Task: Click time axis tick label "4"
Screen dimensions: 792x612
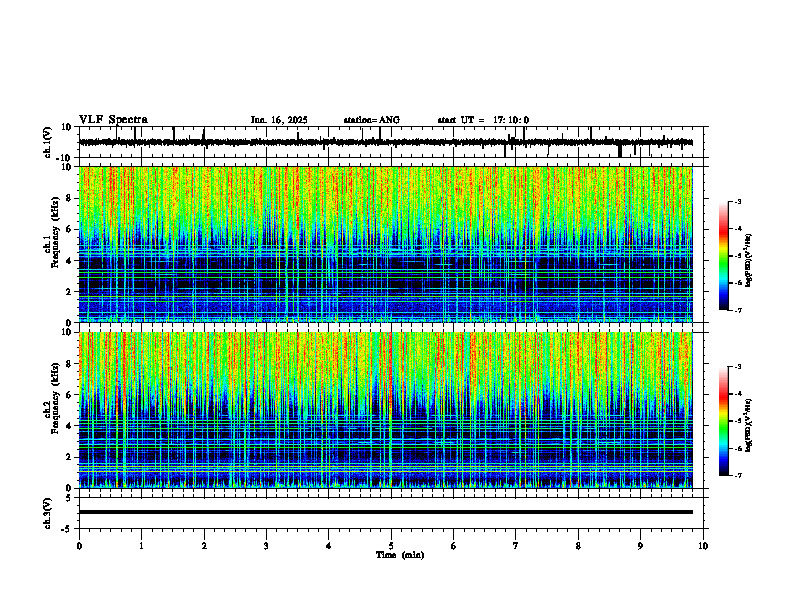Action: 329,546
